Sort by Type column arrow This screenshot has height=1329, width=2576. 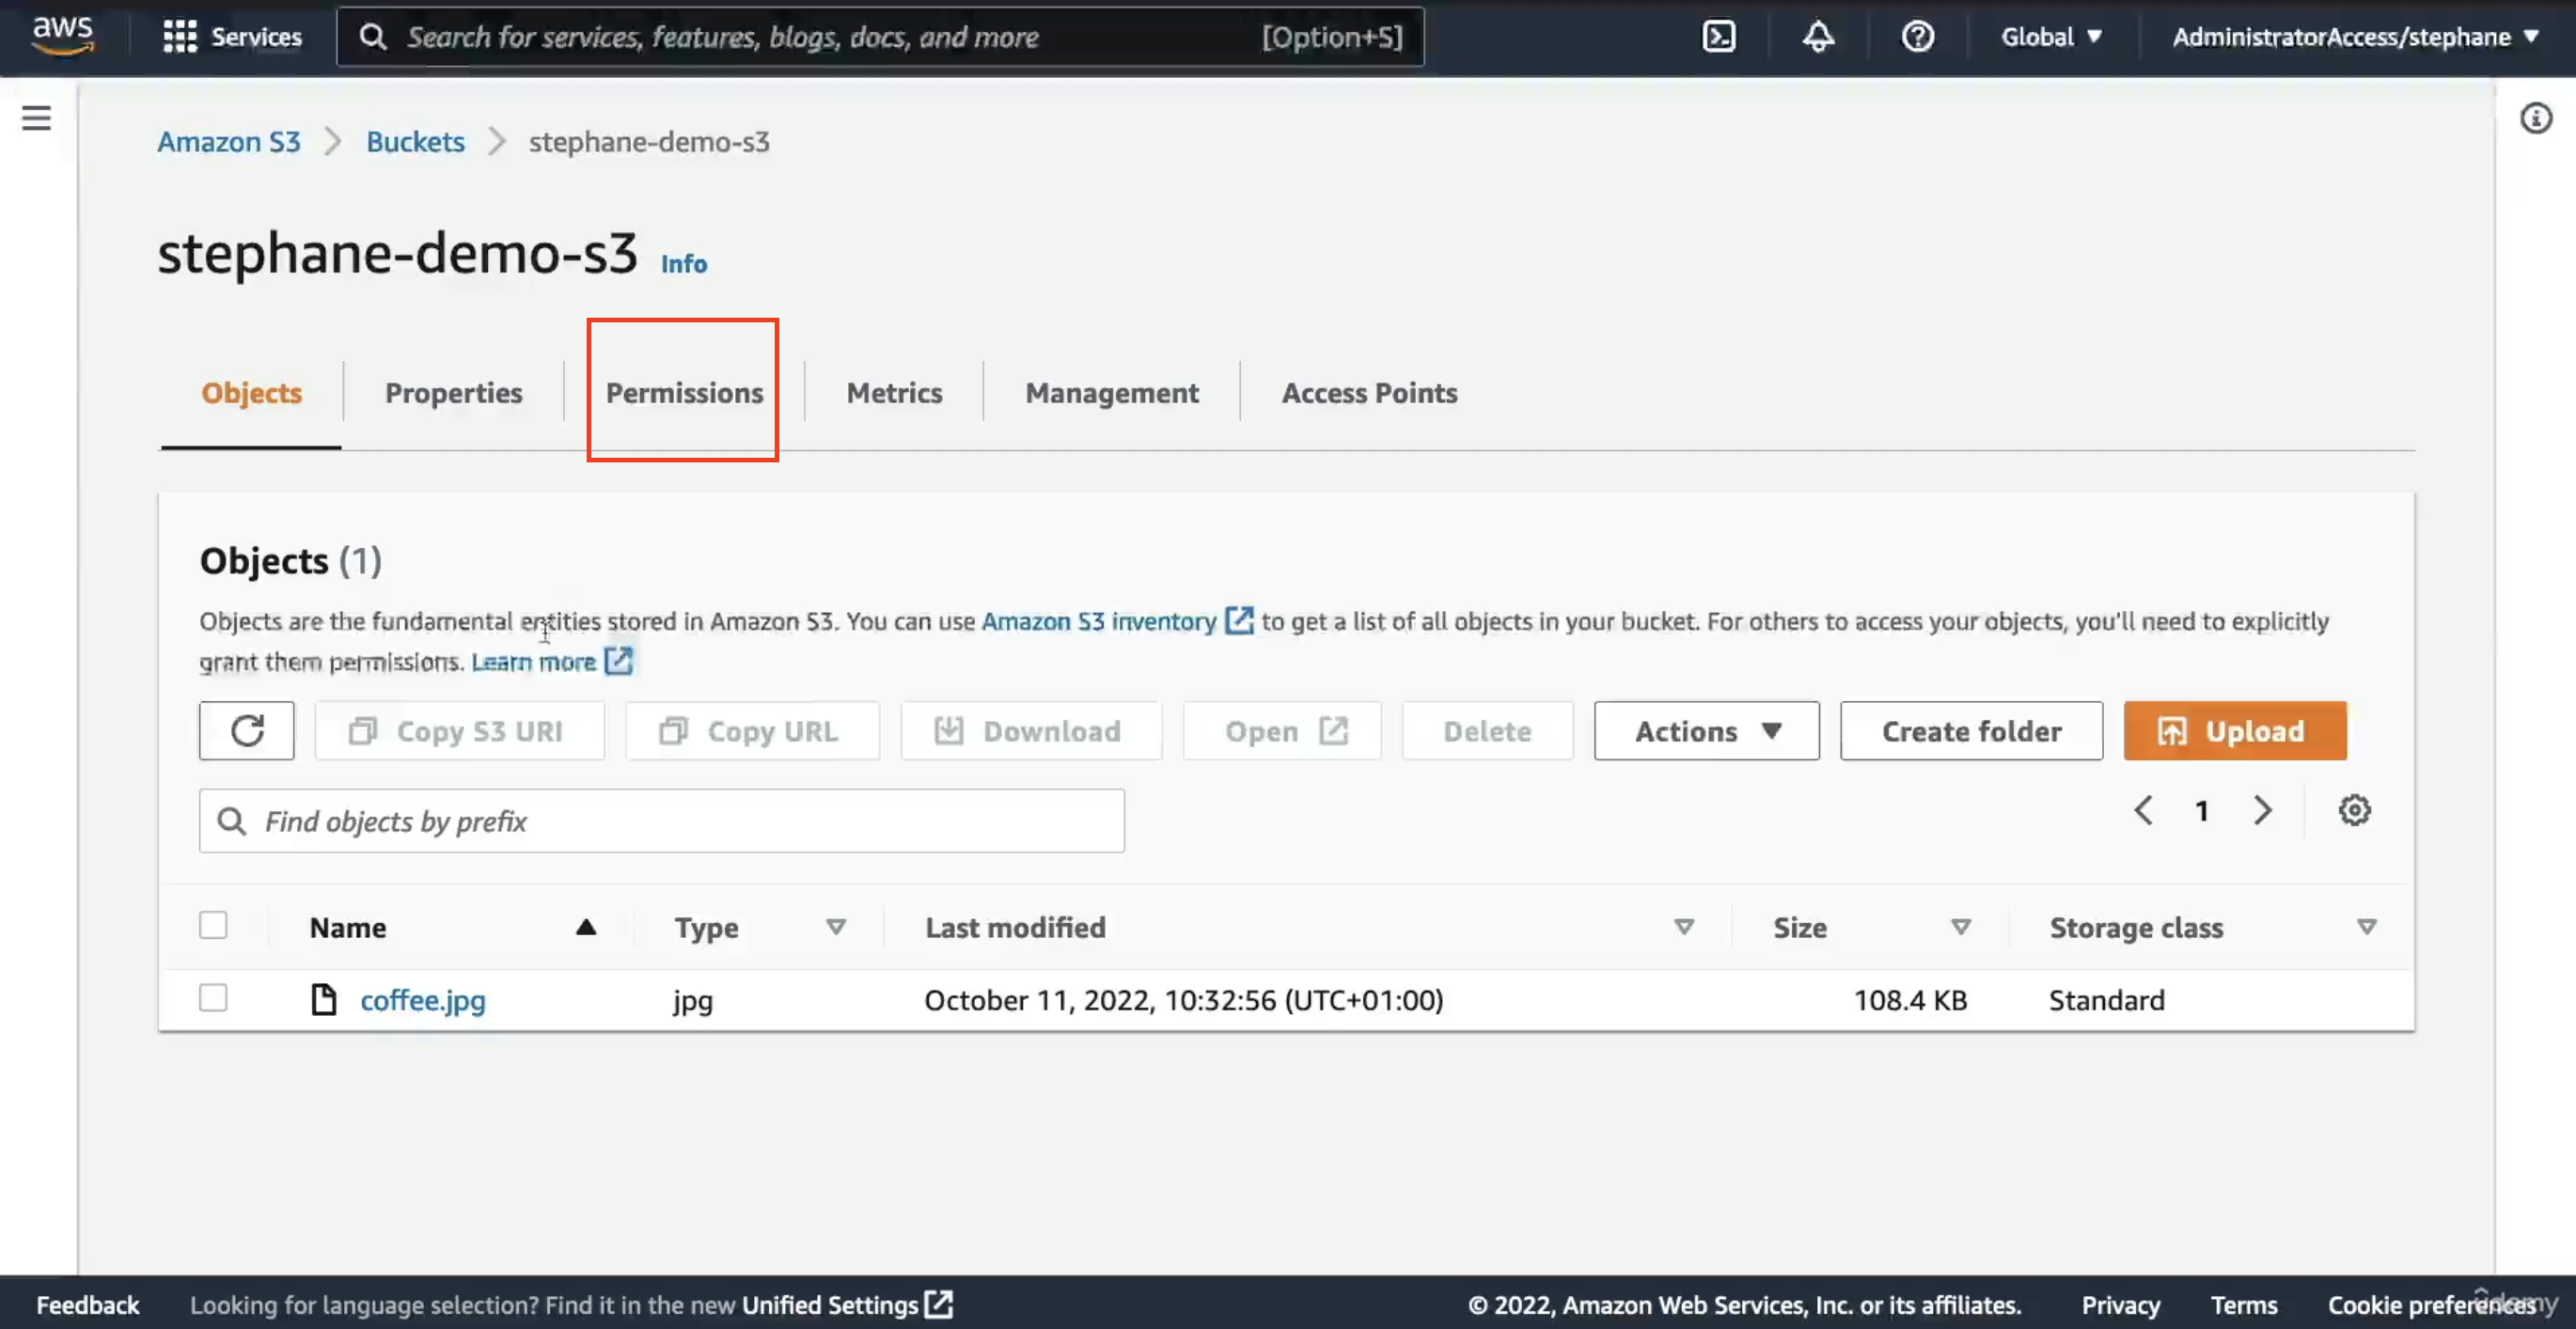(x=836, y=927)
